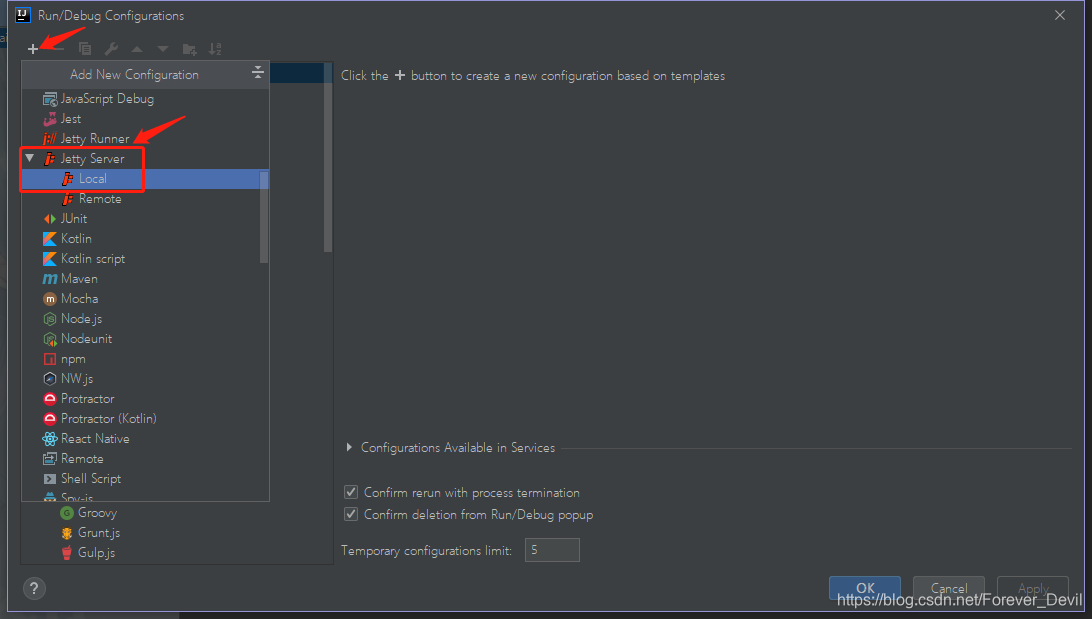The image size is (1092, 619).
Task: Expand Configurations Available in Services
Action: pyautogui.click(x=349, y=447)
